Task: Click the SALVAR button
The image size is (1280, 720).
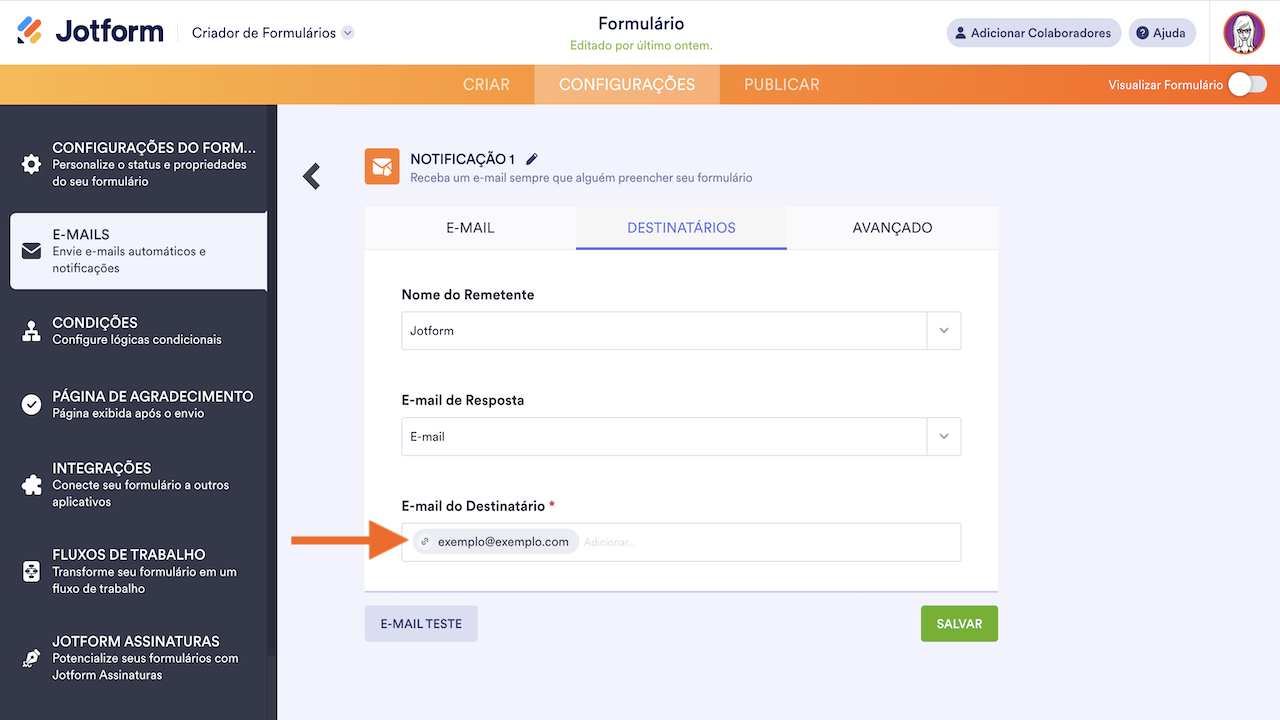Action: (959, 623)
